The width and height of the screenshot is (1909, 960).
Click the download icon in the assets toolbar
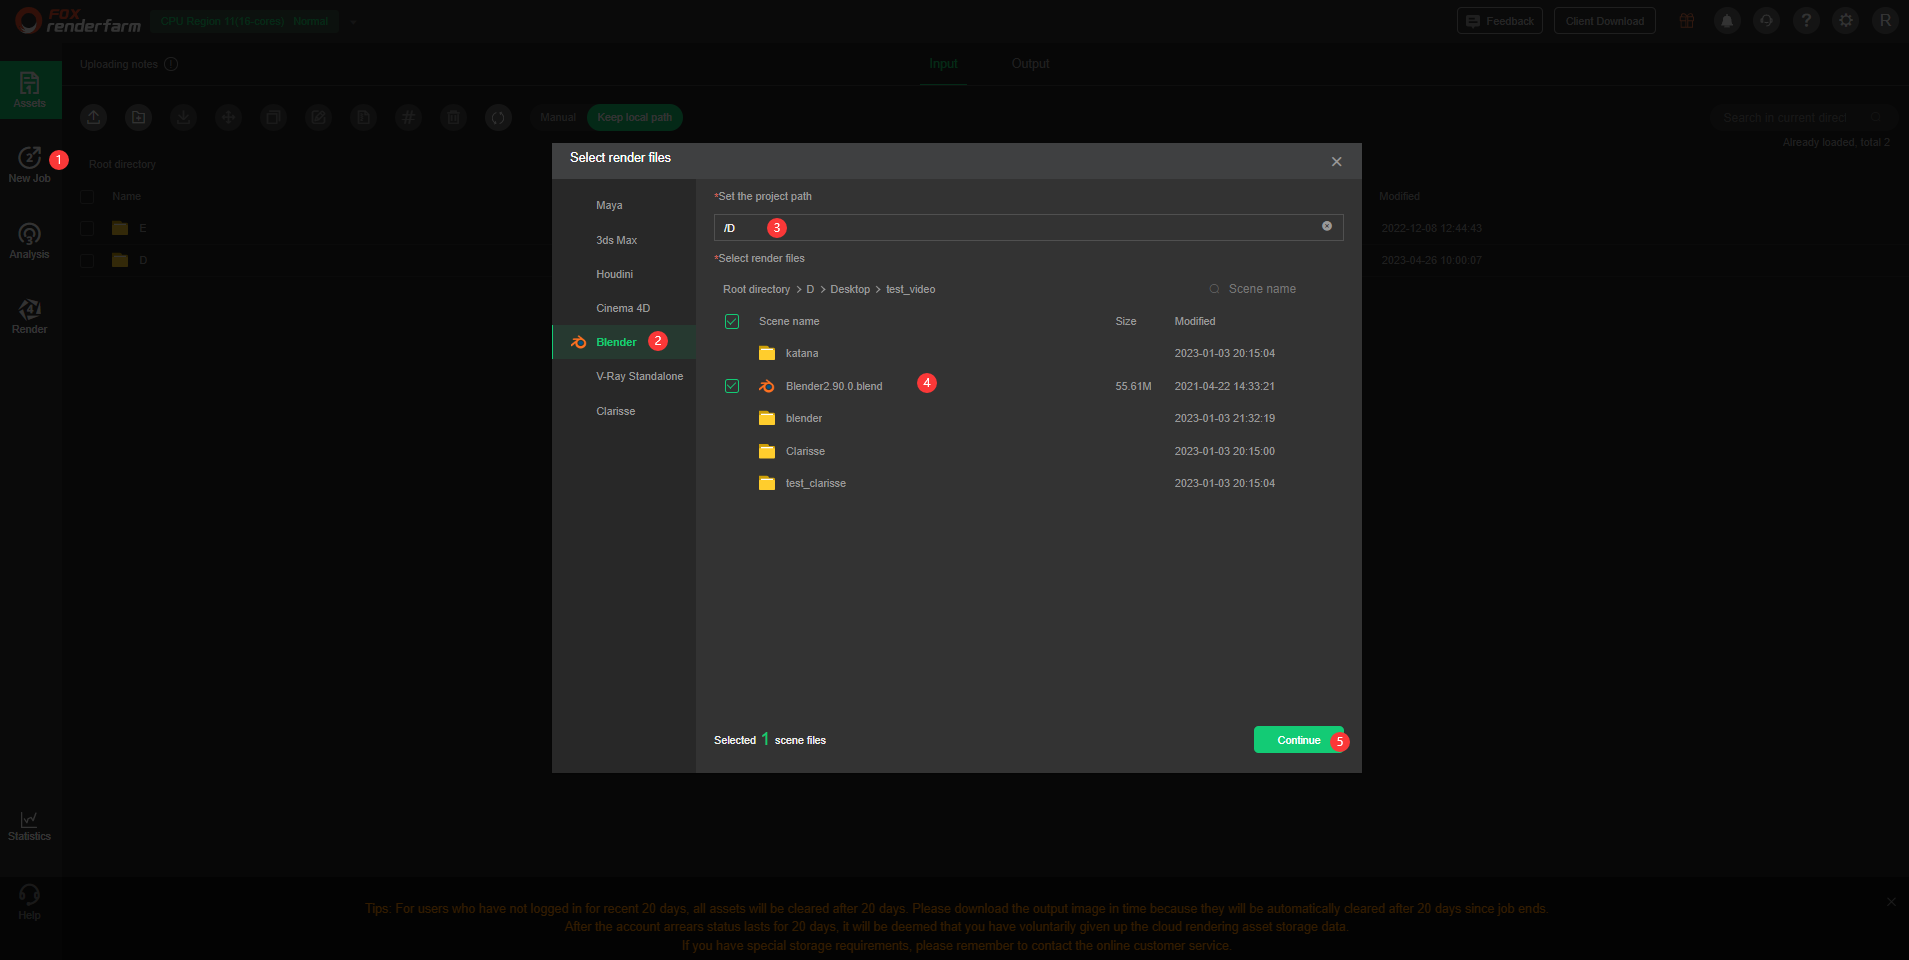[184, 117]
